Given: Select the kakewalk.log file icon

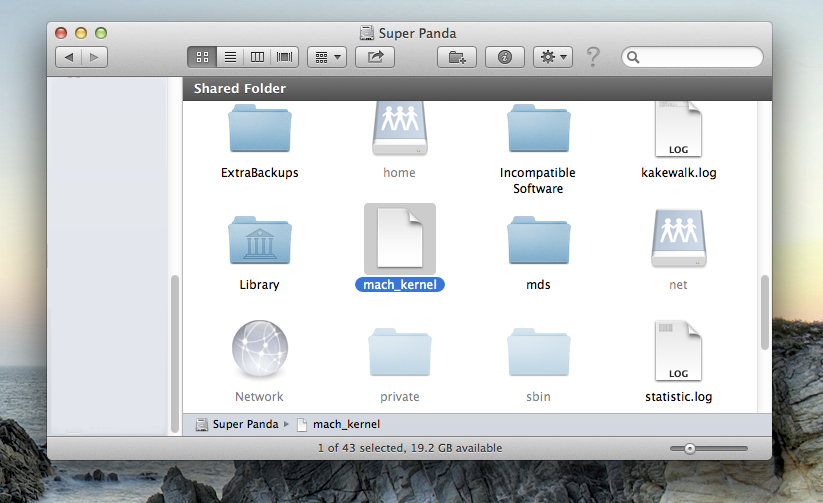Looking at the screenshot, I should point(678,129).
